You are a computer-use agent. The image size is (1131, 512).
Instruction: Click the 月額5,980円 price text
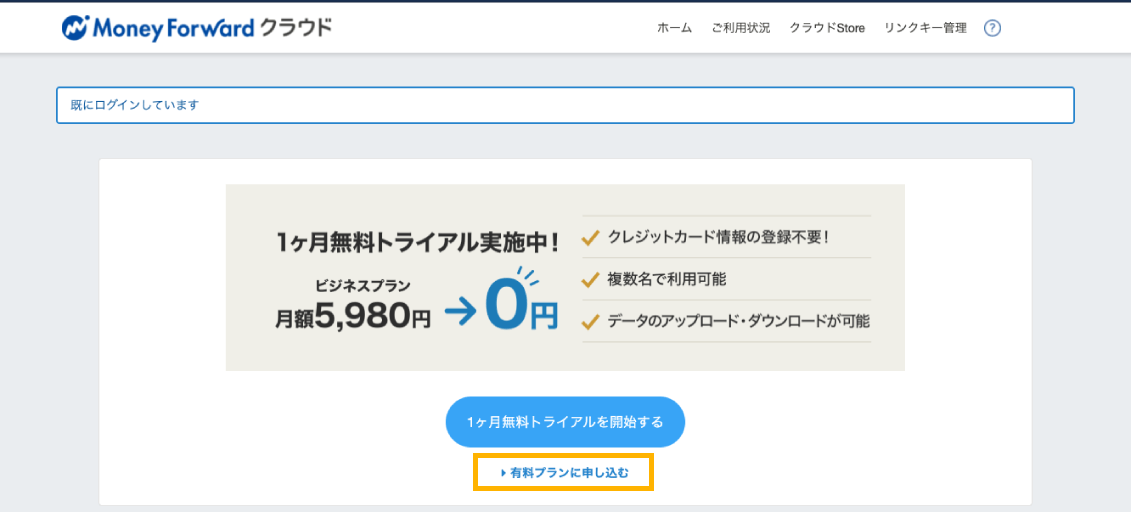click(353, 317)
